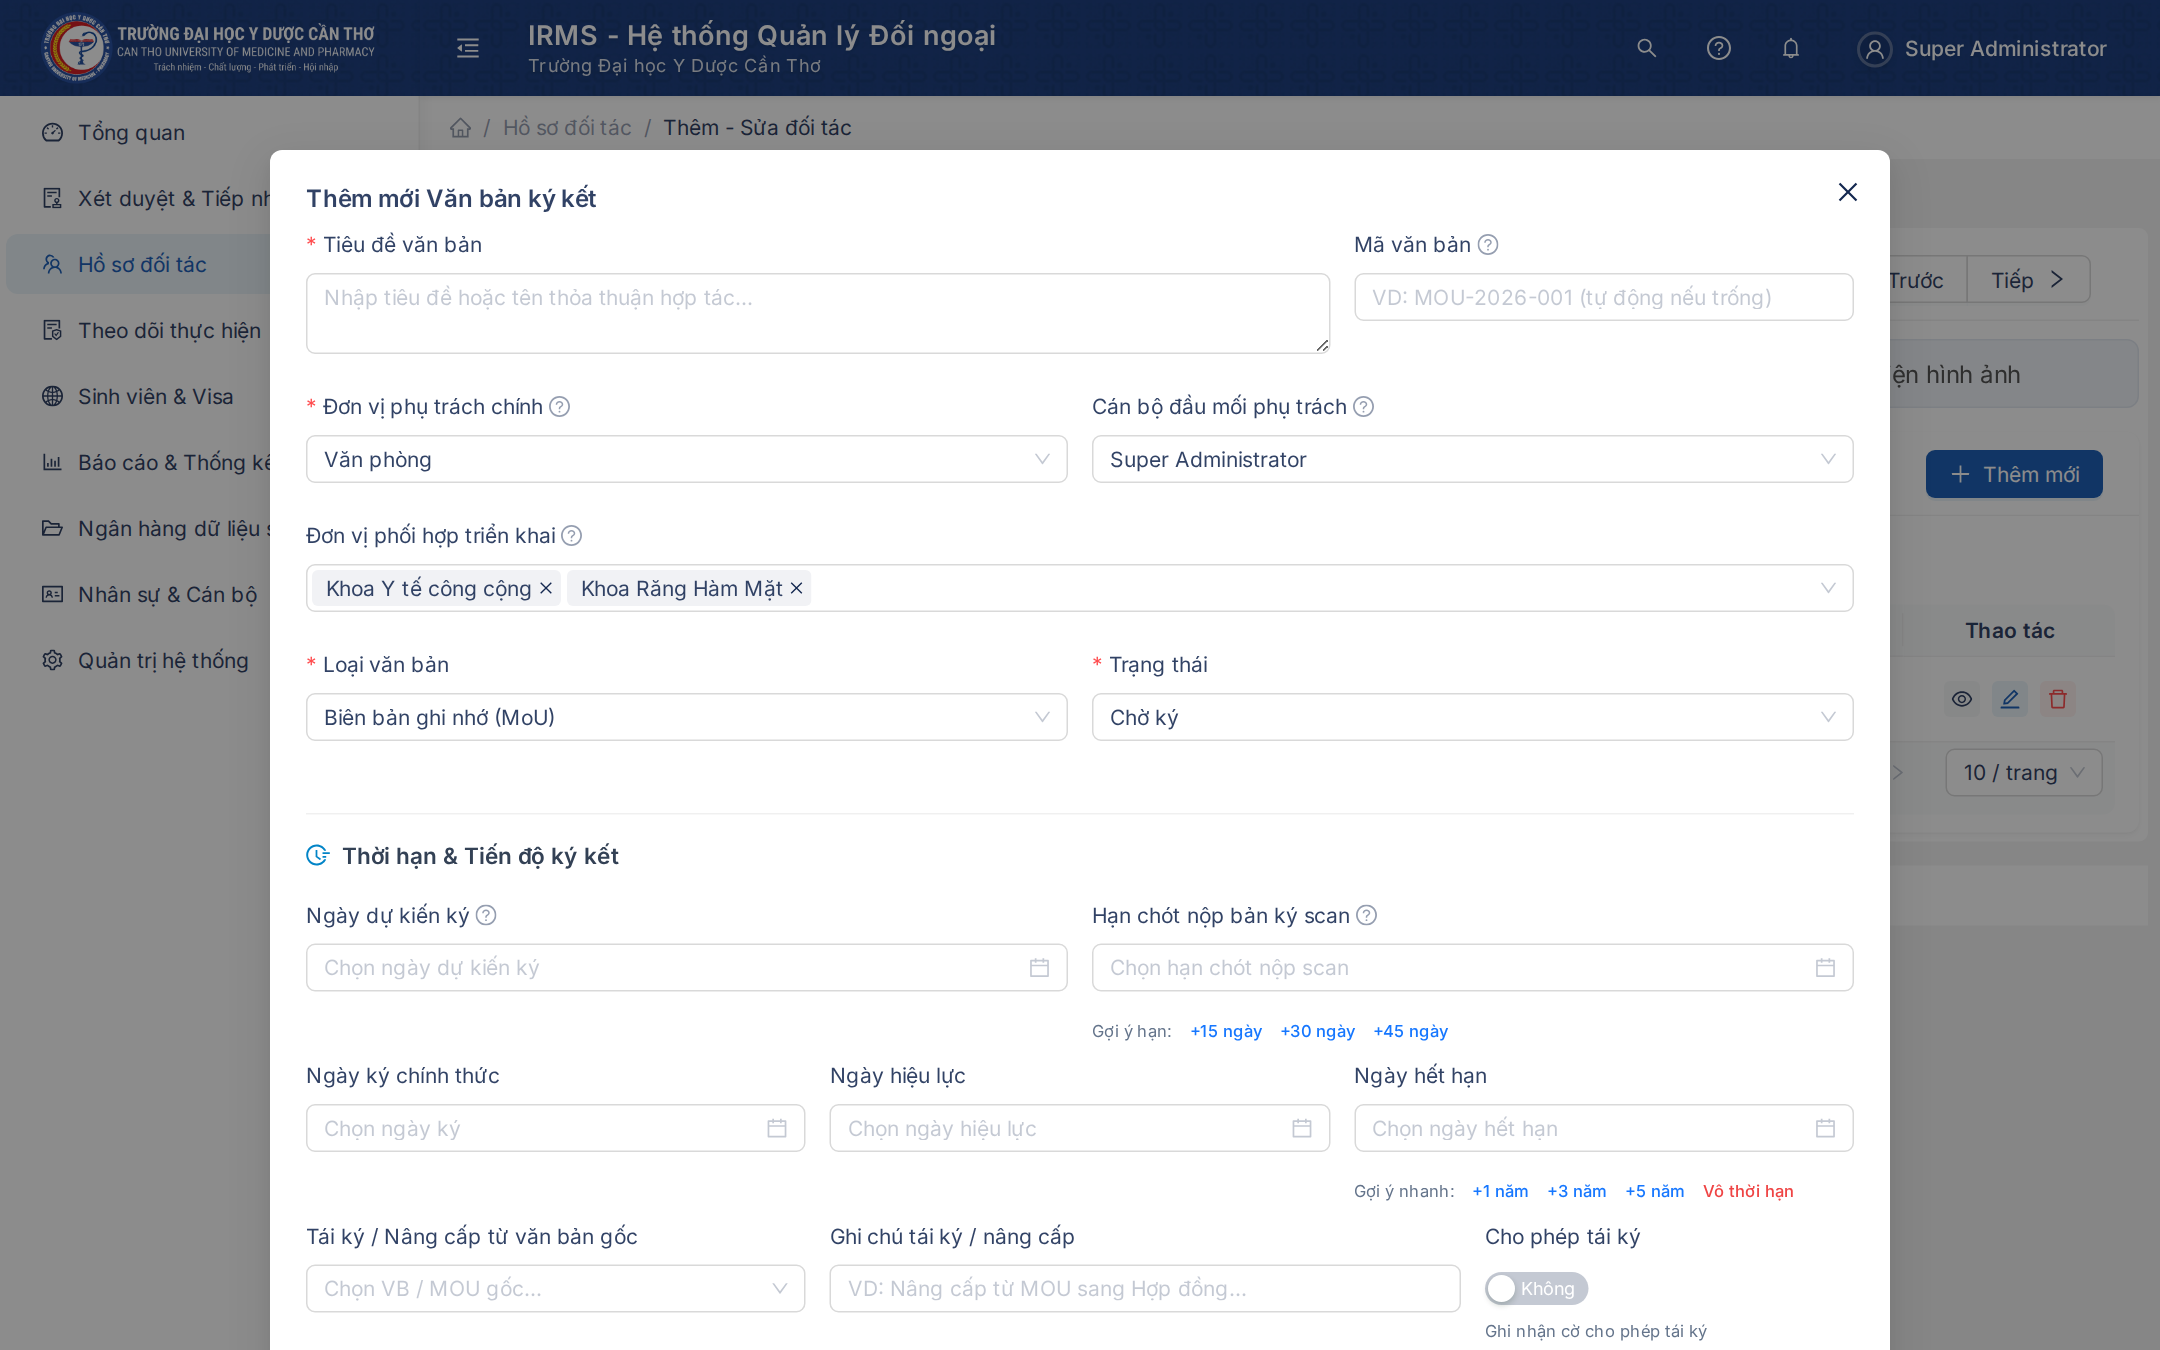Click the red delete trash icon
The width and height of the screenshot is (2160, 1350).
click(2058, 699)
